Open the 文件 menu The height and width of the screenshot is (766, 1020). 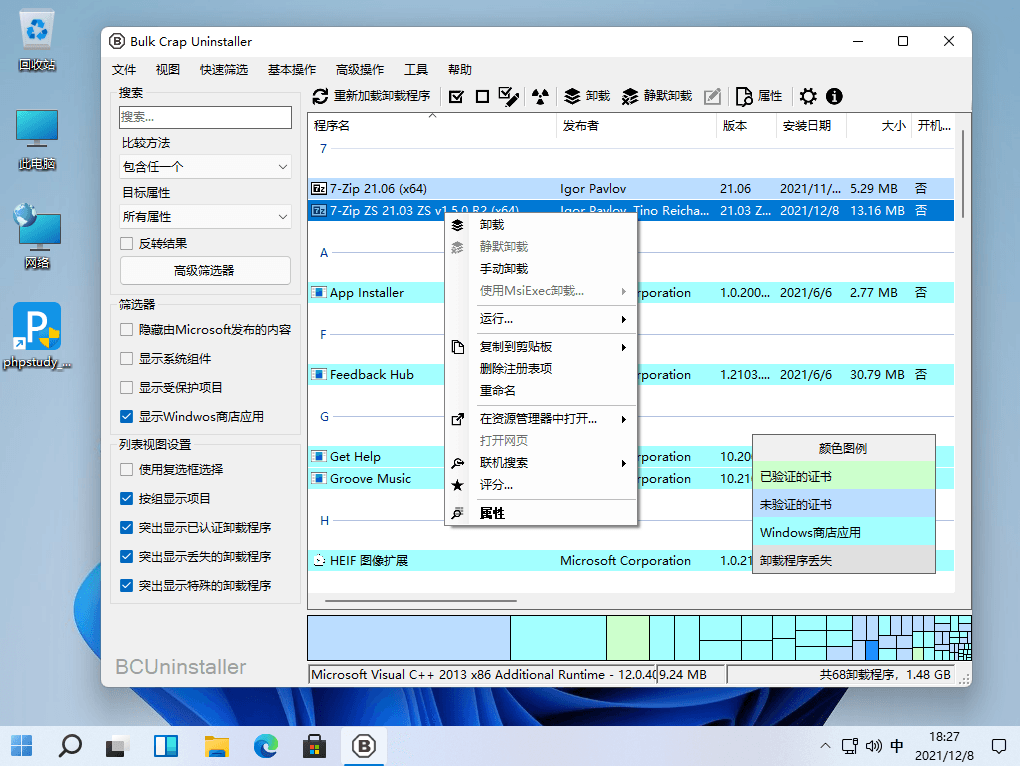(x=124, y=70)
